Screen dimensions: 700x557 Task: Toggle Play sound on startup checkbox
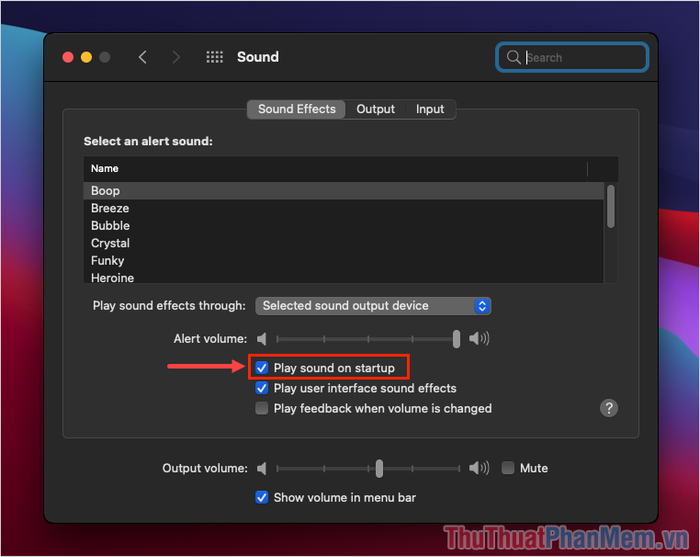[x=262, y=368]
